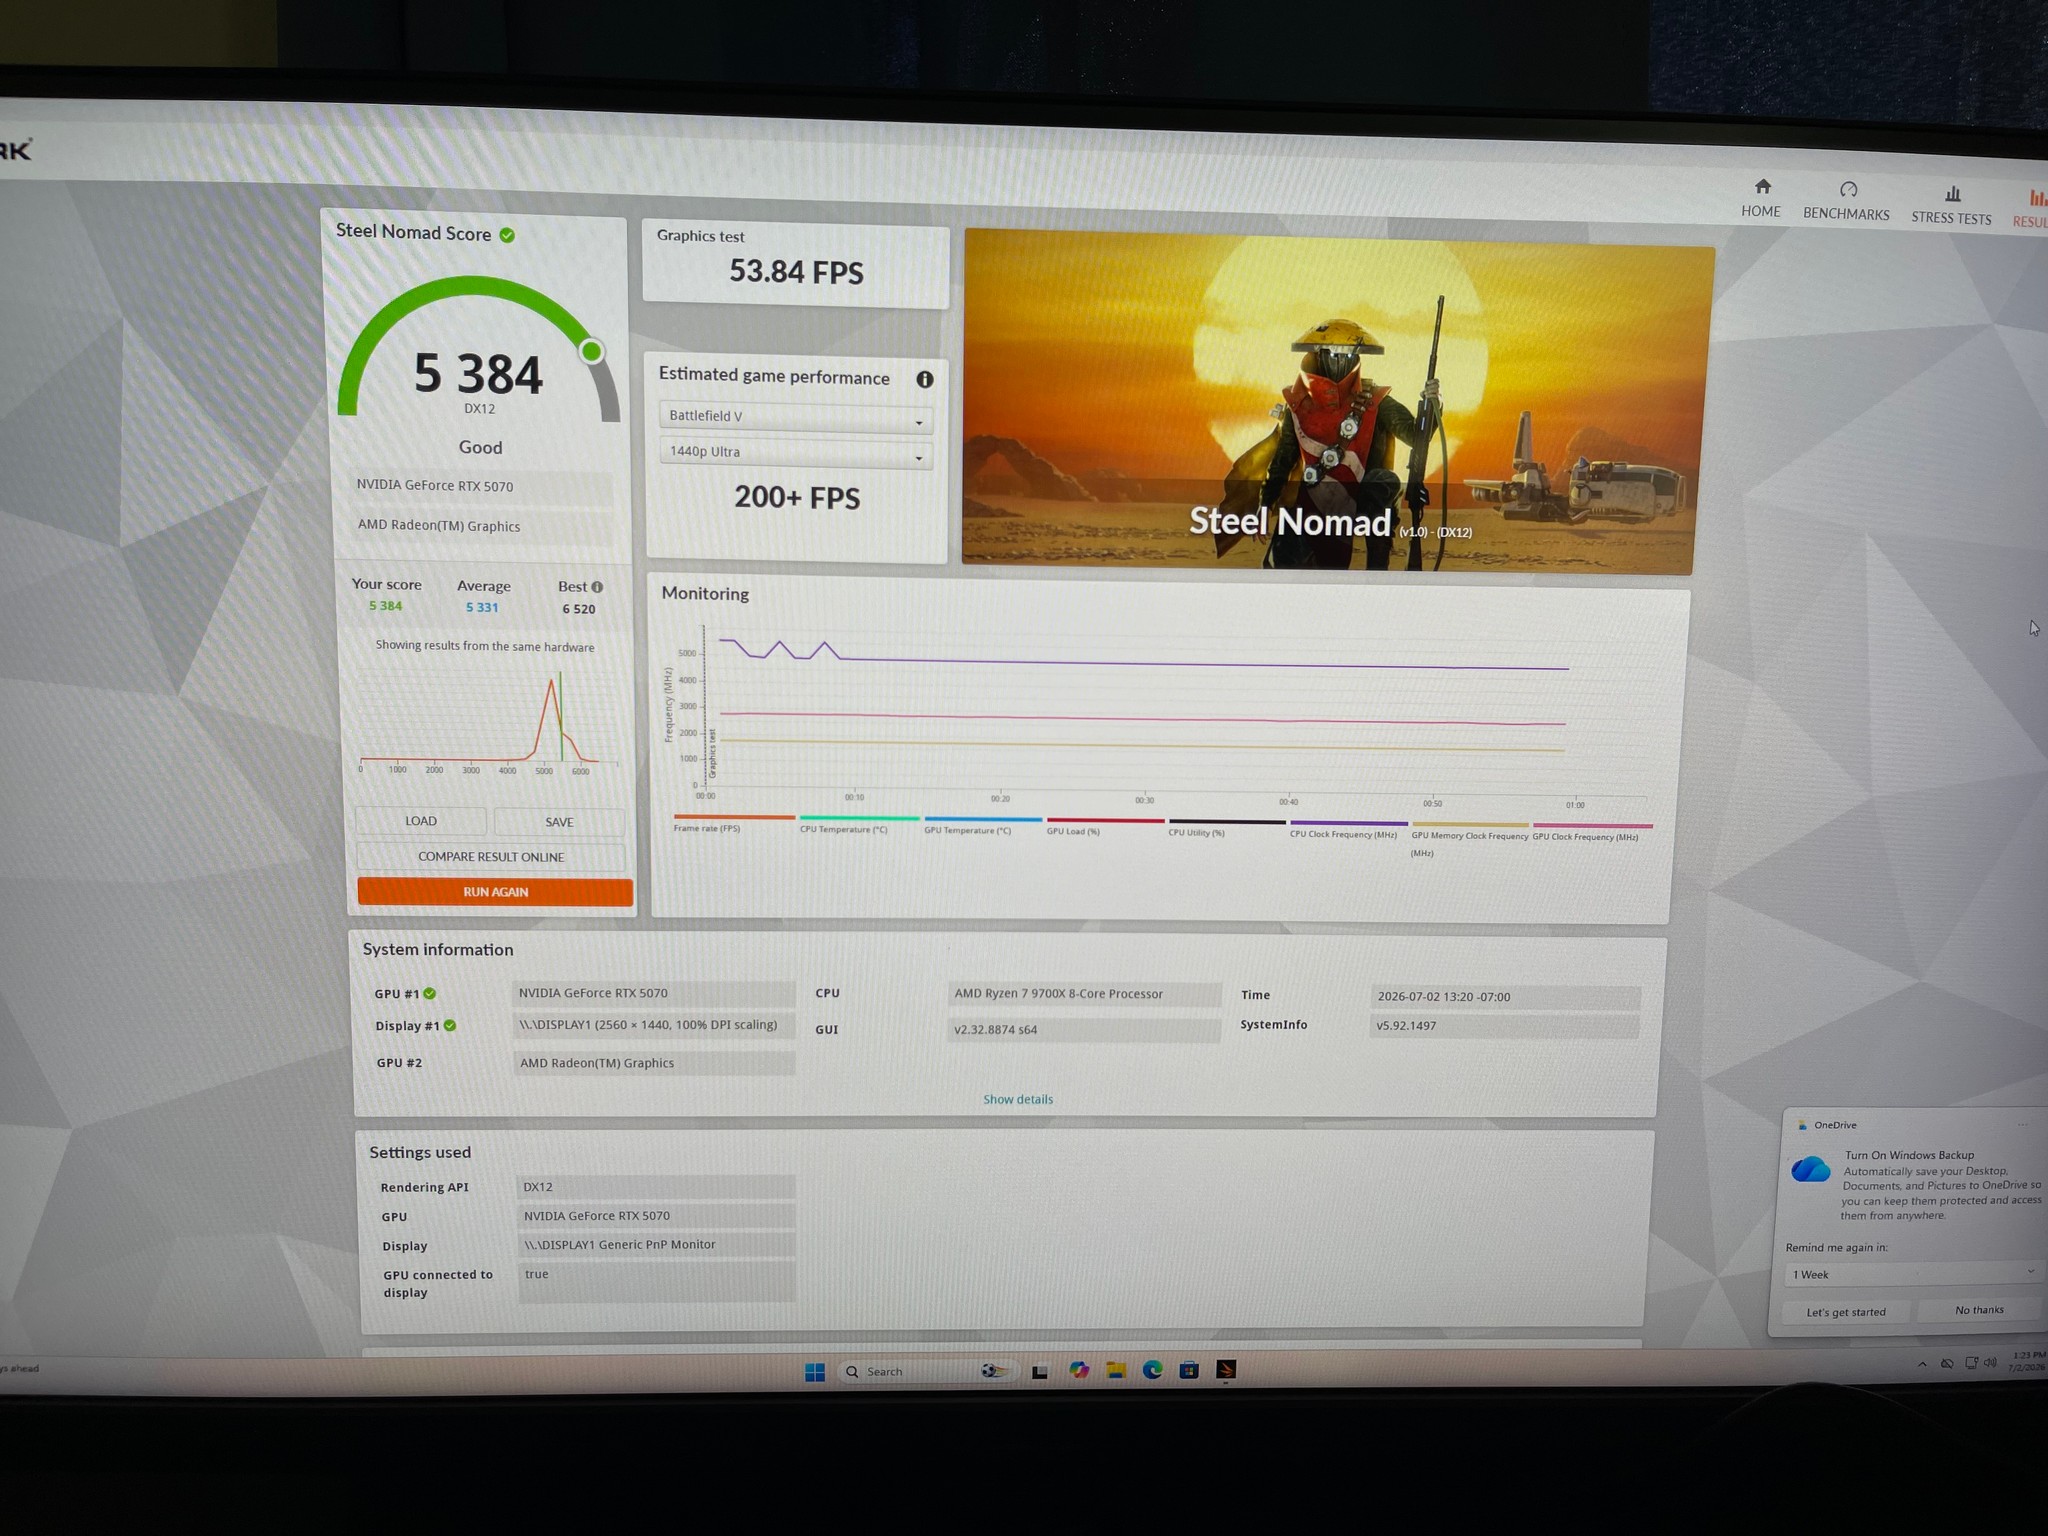Viewport: 2048px width, 1536px height.
Task: Dismiss OneDrive prompt with No thanks
Action: point(1979,1310)
